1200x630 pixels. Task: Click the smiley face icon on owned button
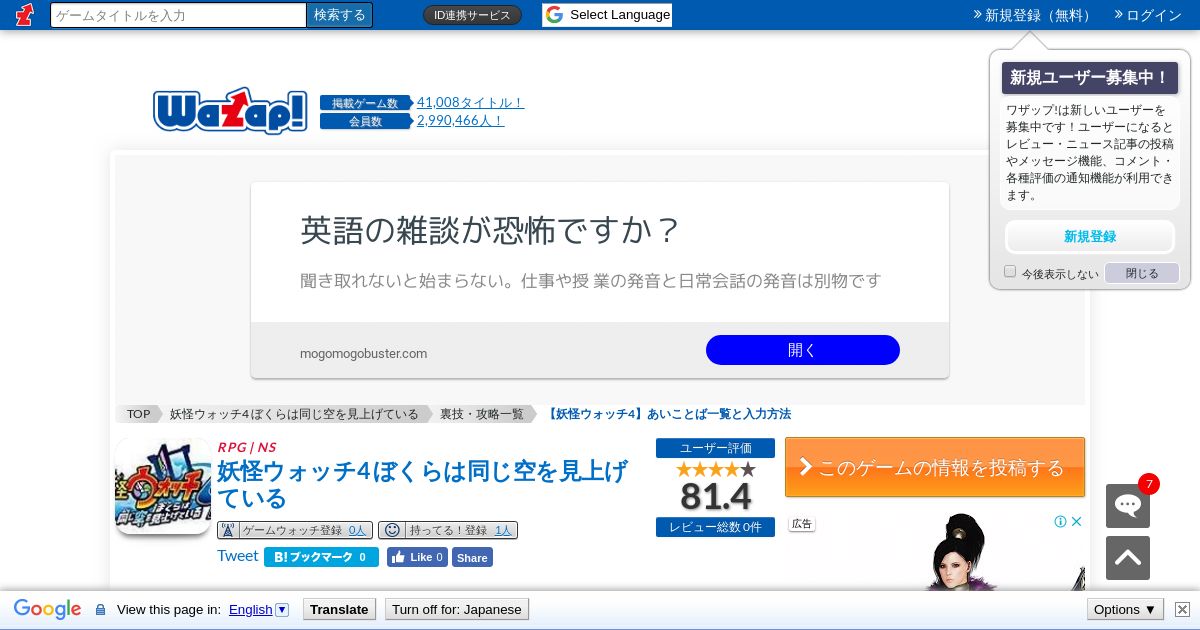click(392, 530)
